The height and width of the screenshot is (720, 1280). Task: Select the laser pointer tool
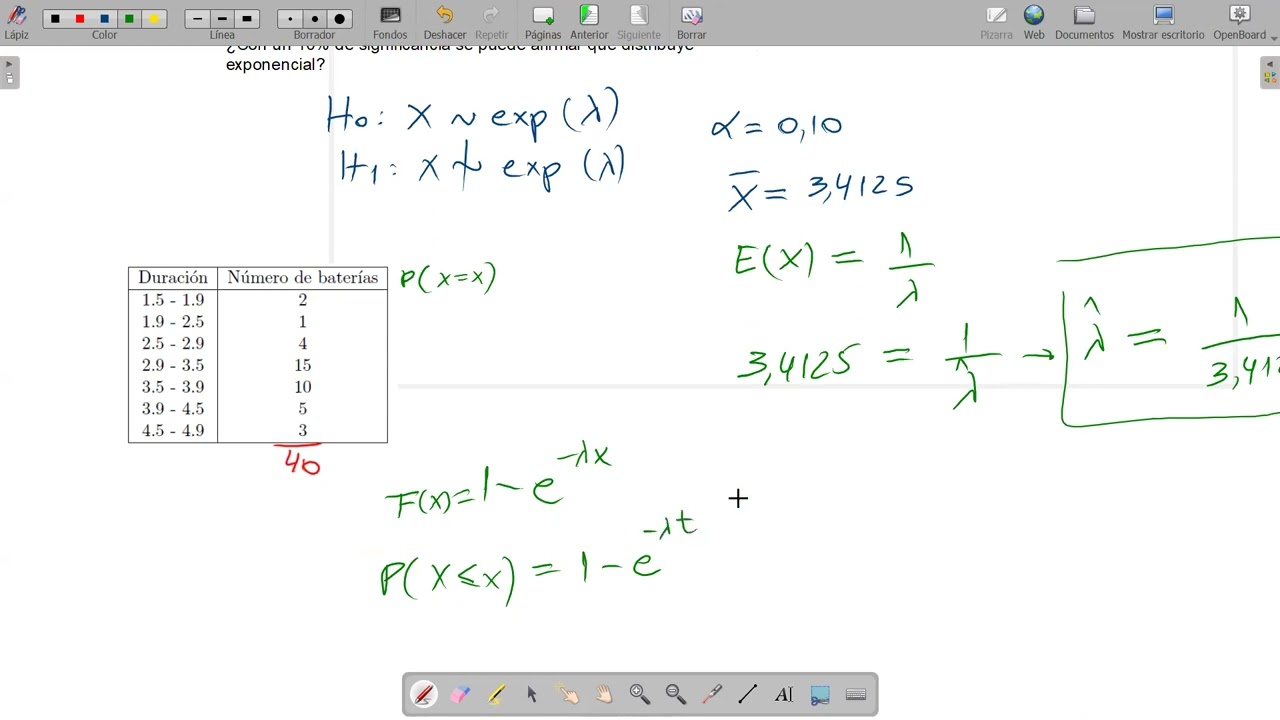(x=712, y=694)
